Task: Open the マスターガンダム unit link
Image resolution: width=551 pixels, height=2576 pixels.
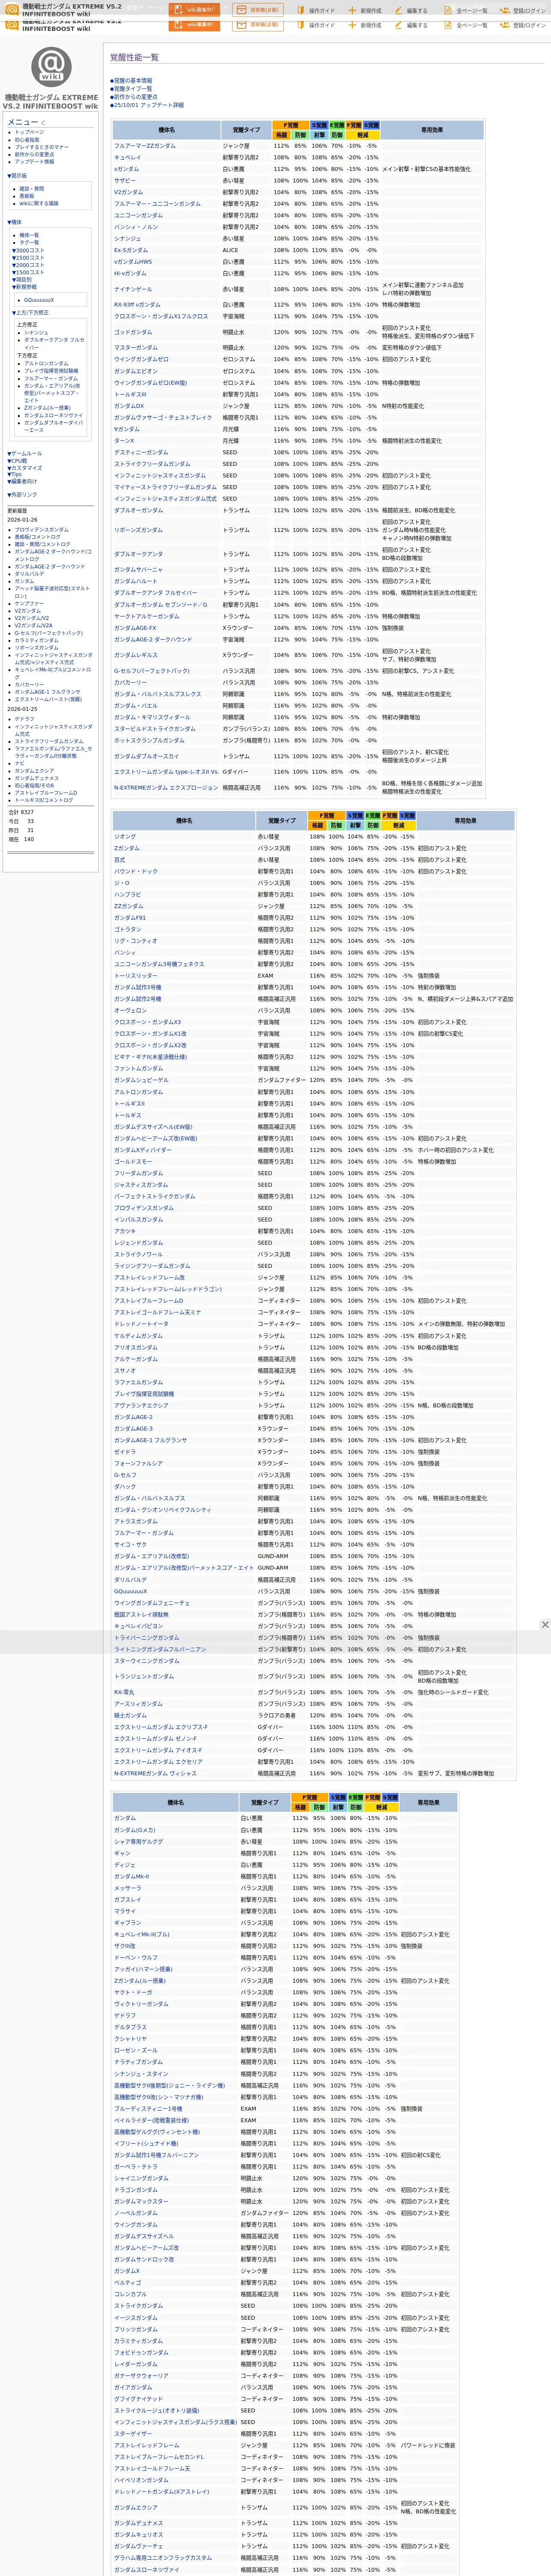Action: click(x=136, y=348)
